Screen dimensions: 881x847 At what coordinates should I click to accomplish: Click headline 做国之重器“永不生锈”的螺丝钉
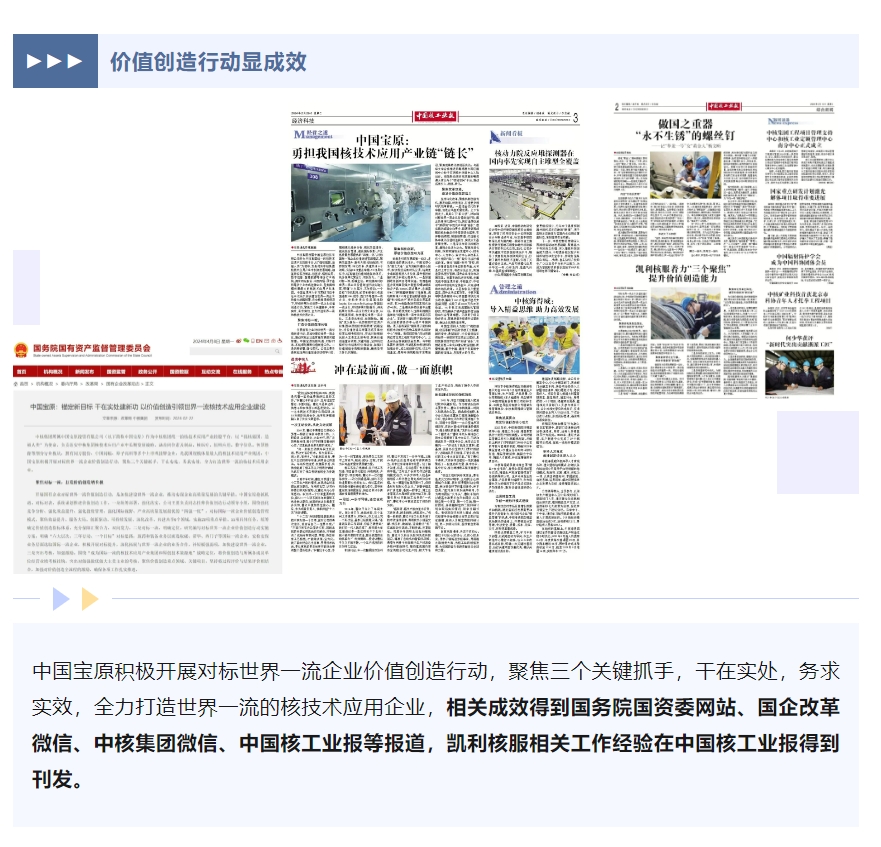(x=685, y=130)
